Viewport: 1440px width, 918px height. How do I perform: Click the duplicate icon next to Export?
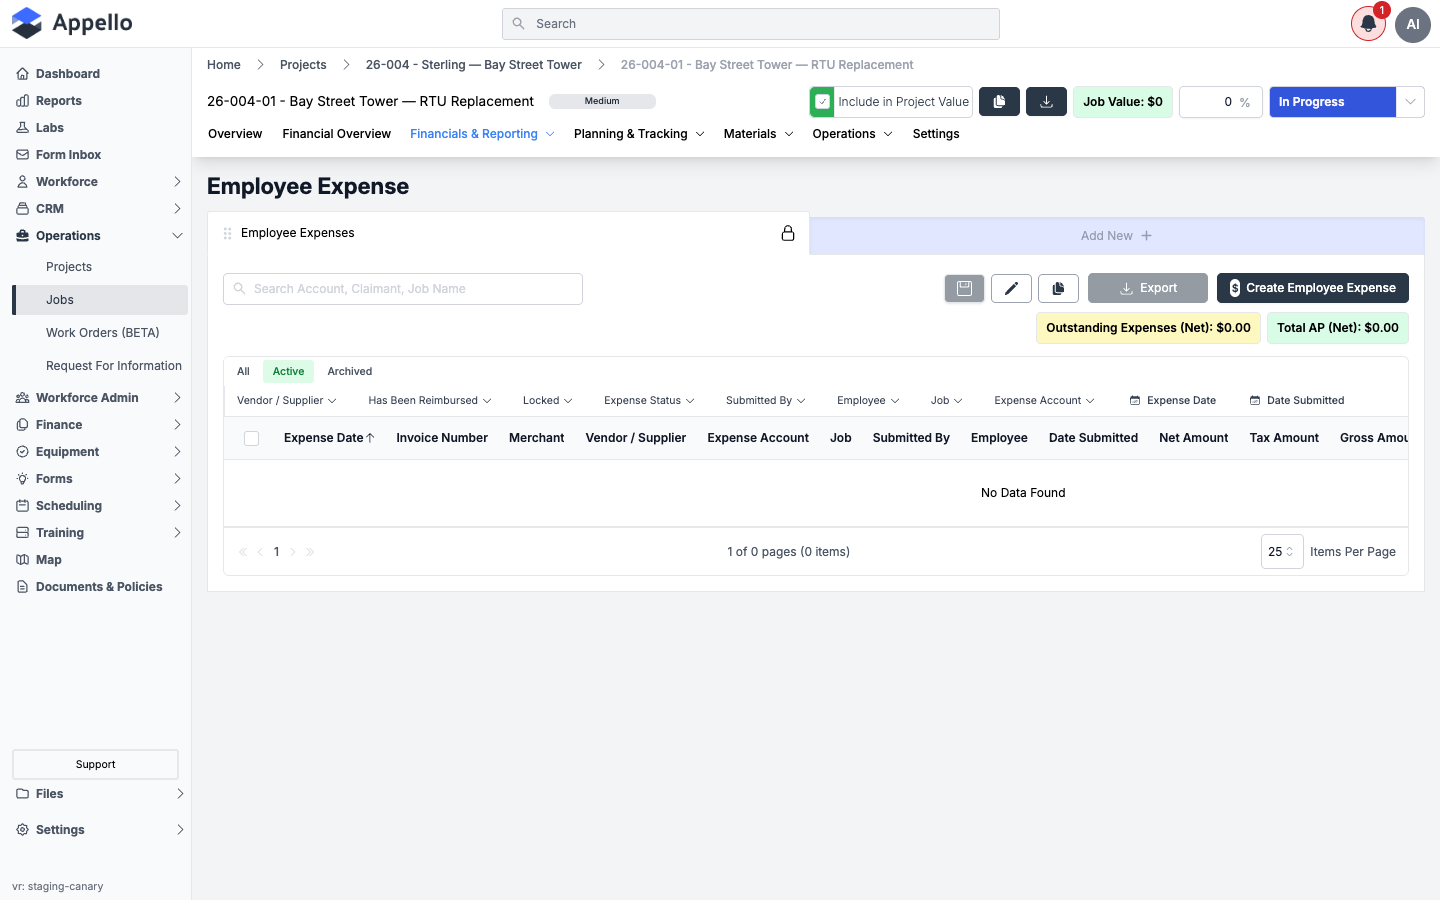pos(1058,288)
